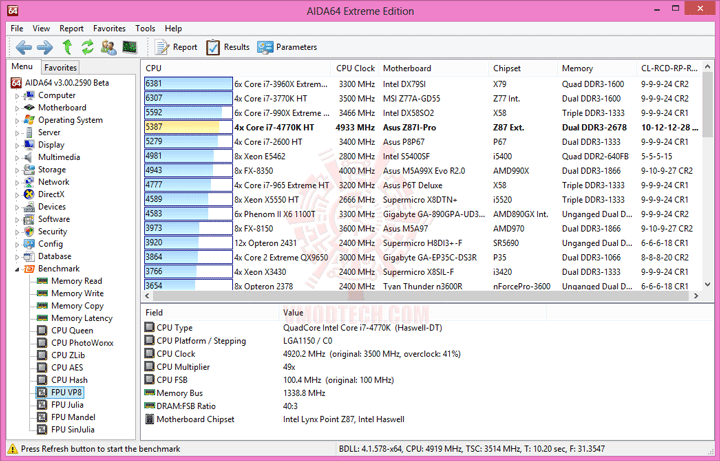Sort by the CL-RCD-RP-R column header

click(x=669, y=68)
